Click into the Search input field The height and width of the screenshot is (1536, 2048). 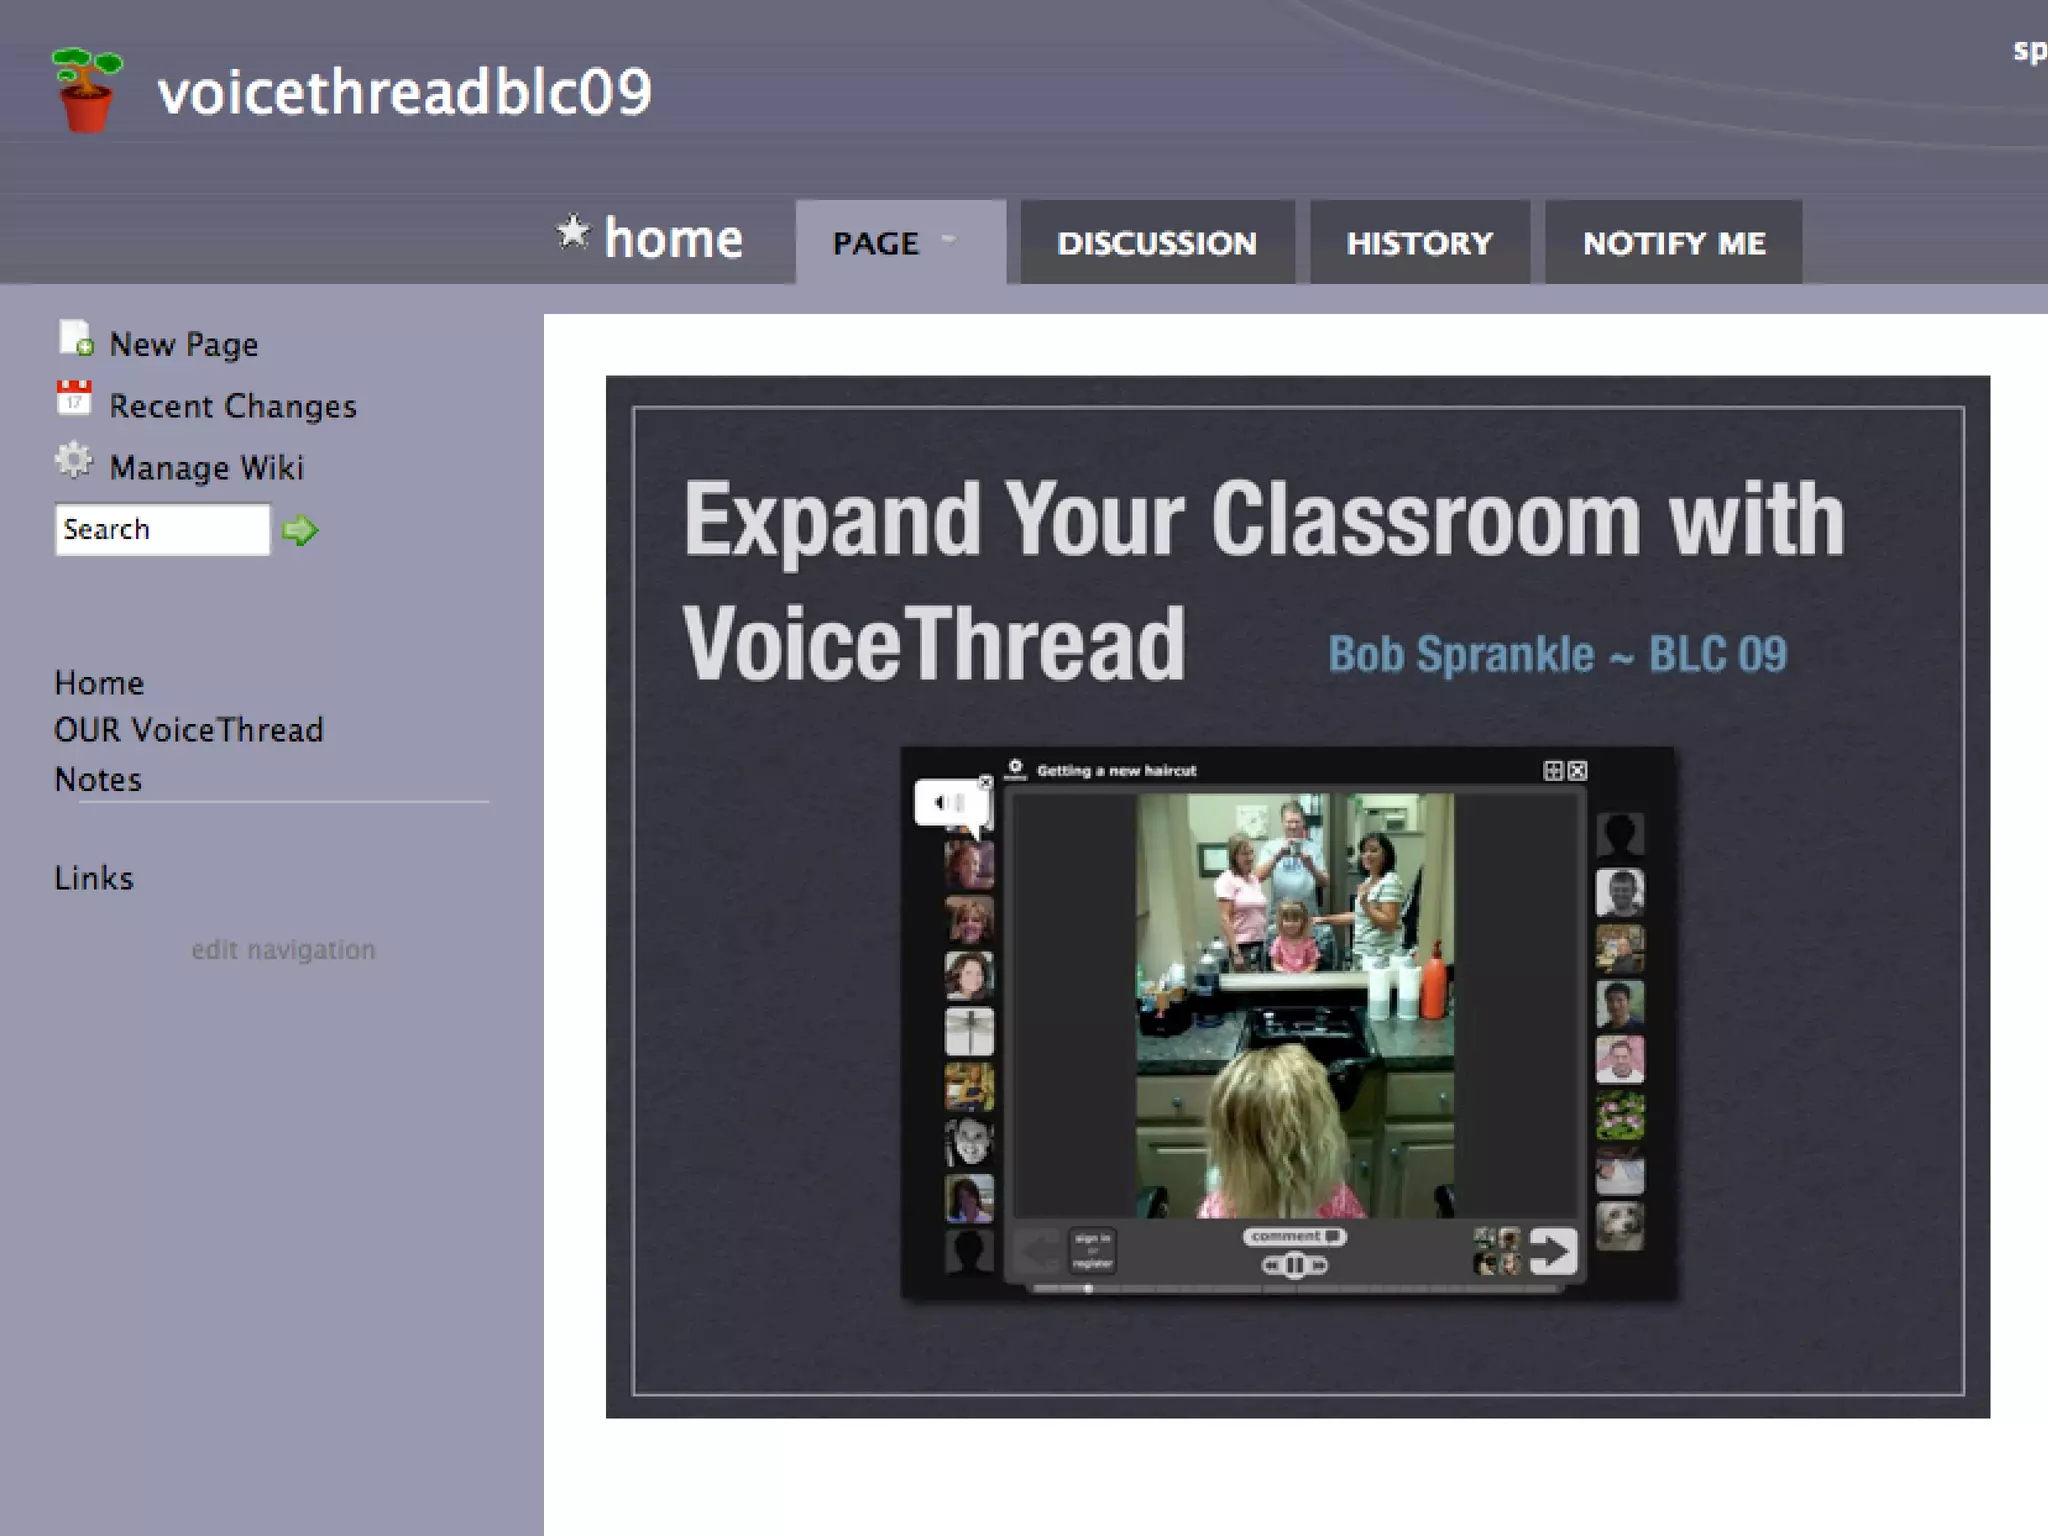(162, 529)
